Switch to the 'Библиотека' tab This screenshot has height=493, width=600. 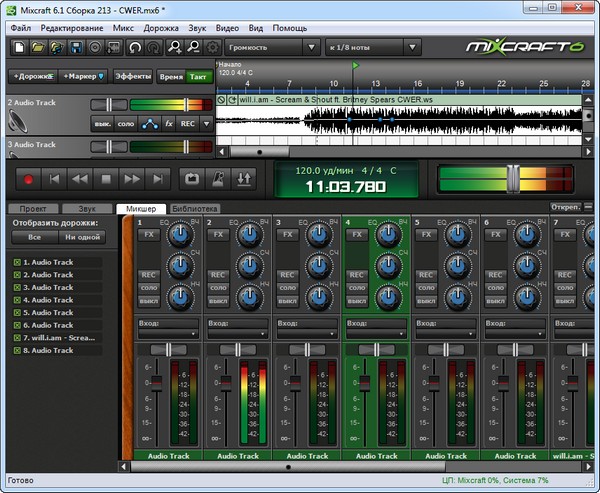point(195,208)
